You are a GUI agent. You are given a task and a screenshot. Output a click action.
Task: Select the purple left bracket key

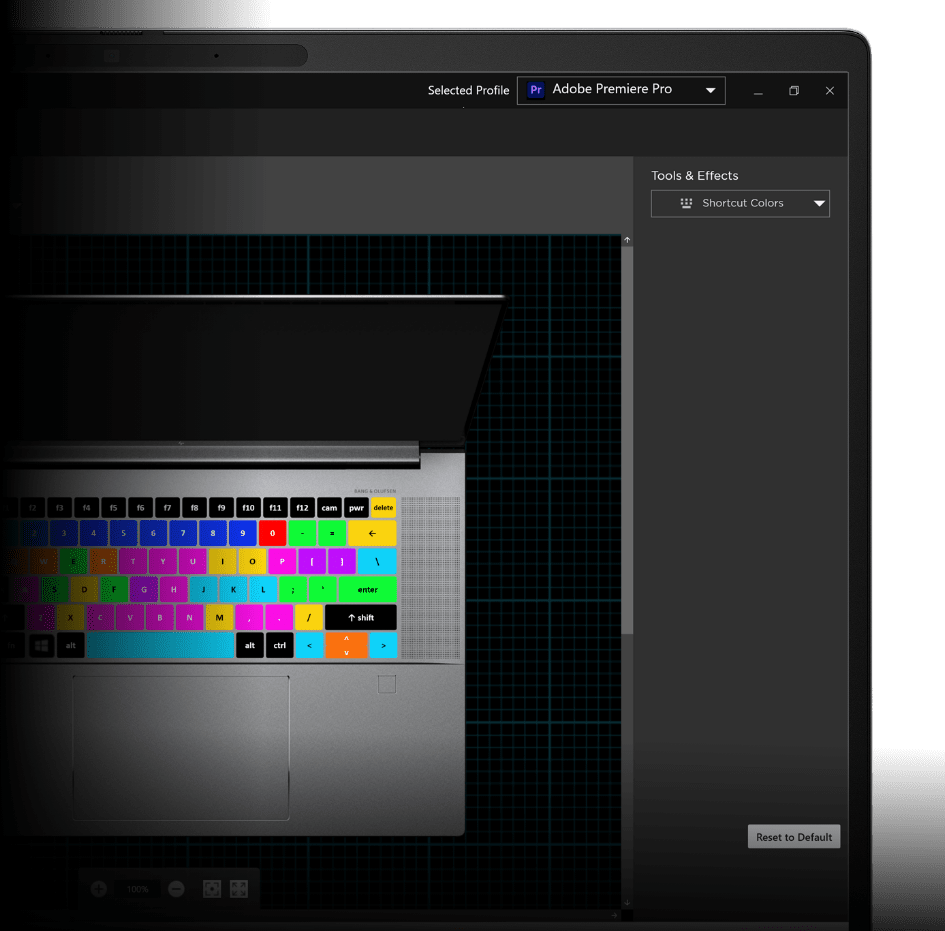tap(312, 562)
